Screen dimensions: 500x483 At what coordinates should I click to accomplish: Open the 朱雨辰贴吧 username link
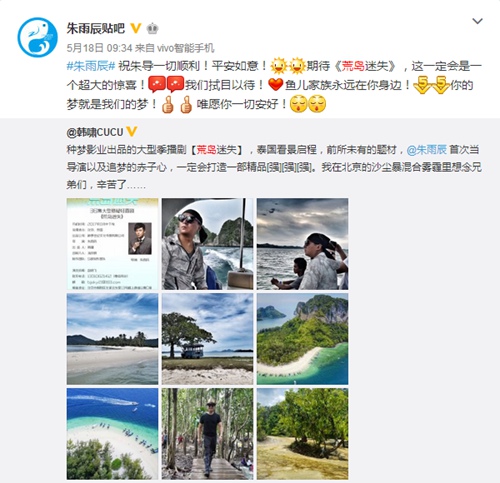pyautogui.click(x=96, y=29)
